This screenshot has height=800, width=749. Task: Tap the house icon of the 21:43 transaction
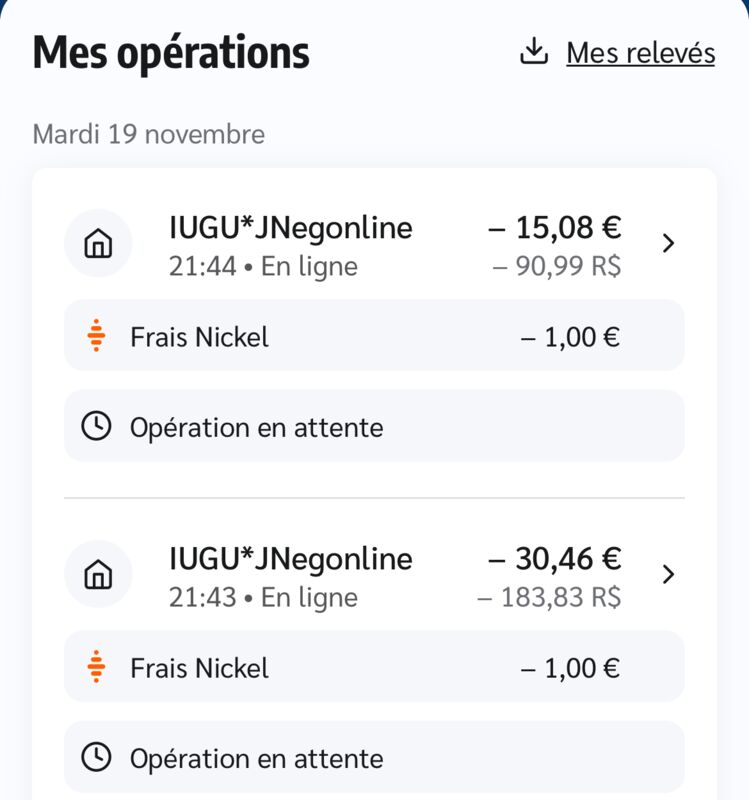tap(98, 574)
